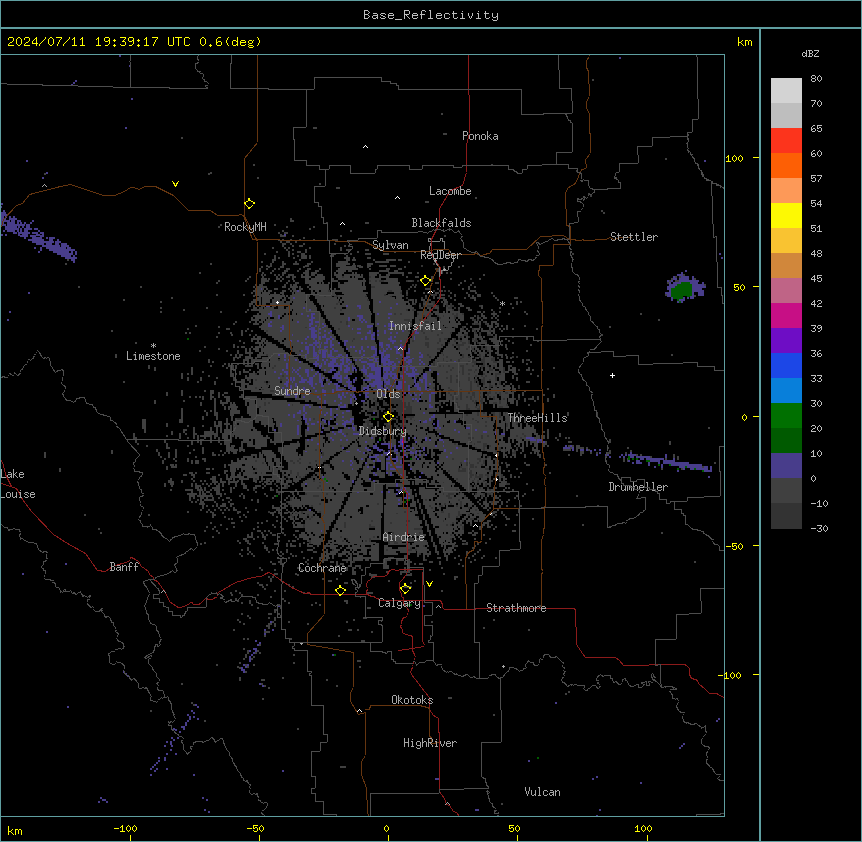The height and width of the screenshot is (842, 862).
Task: Click the Ponoka city label
Action: (480, 136)
